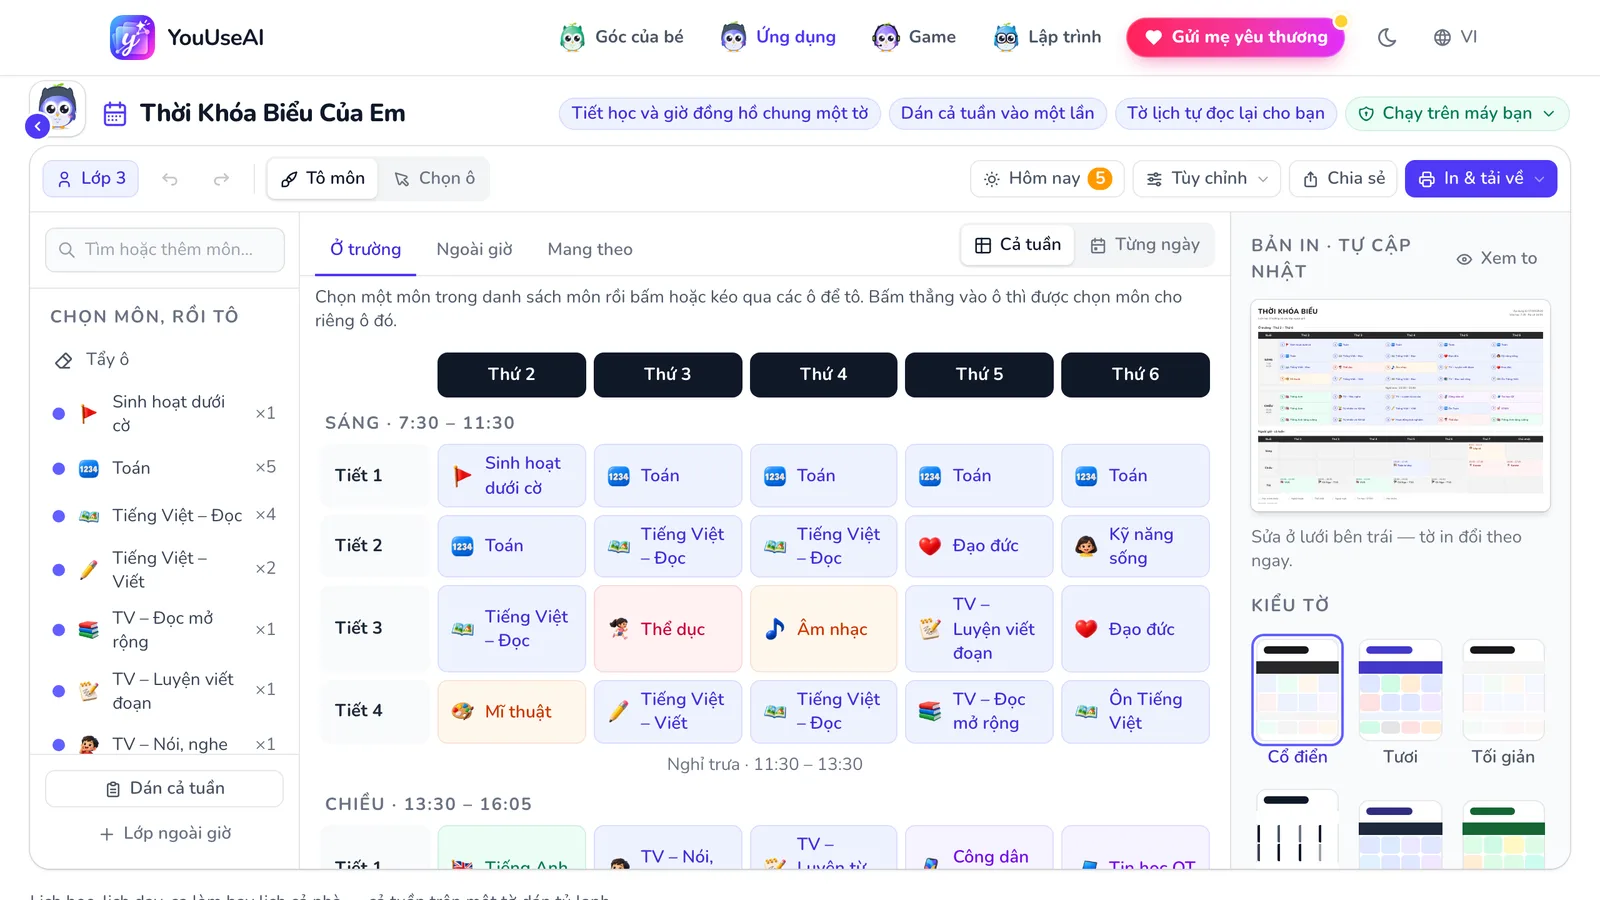Viewport: 1600px width, 900px height.
Task: Pick Sinh hoạt dưới cờ in the subject list
Action: point(165,413)
